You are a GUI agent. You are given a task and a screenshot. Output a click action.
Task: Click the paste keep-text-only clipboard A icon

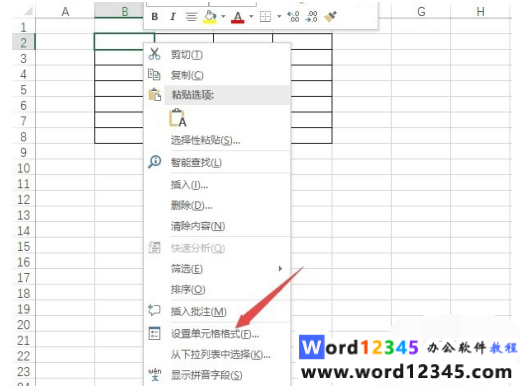click(x=178, y=118)
